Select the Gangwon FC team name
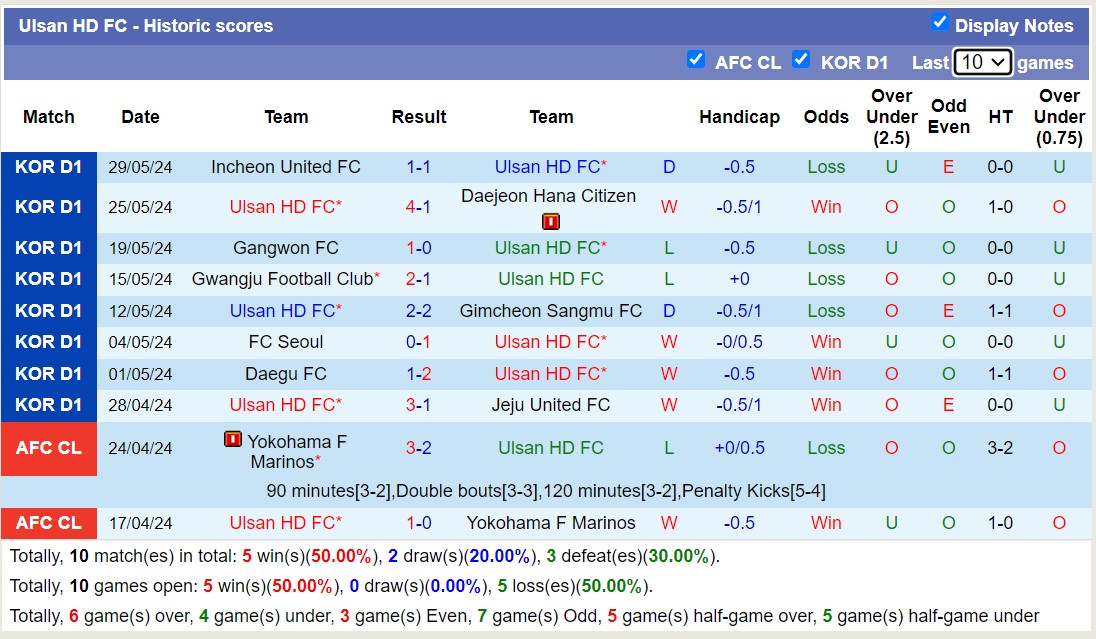Viewport: 1096px width, 639px height. (x=286, y=248)
